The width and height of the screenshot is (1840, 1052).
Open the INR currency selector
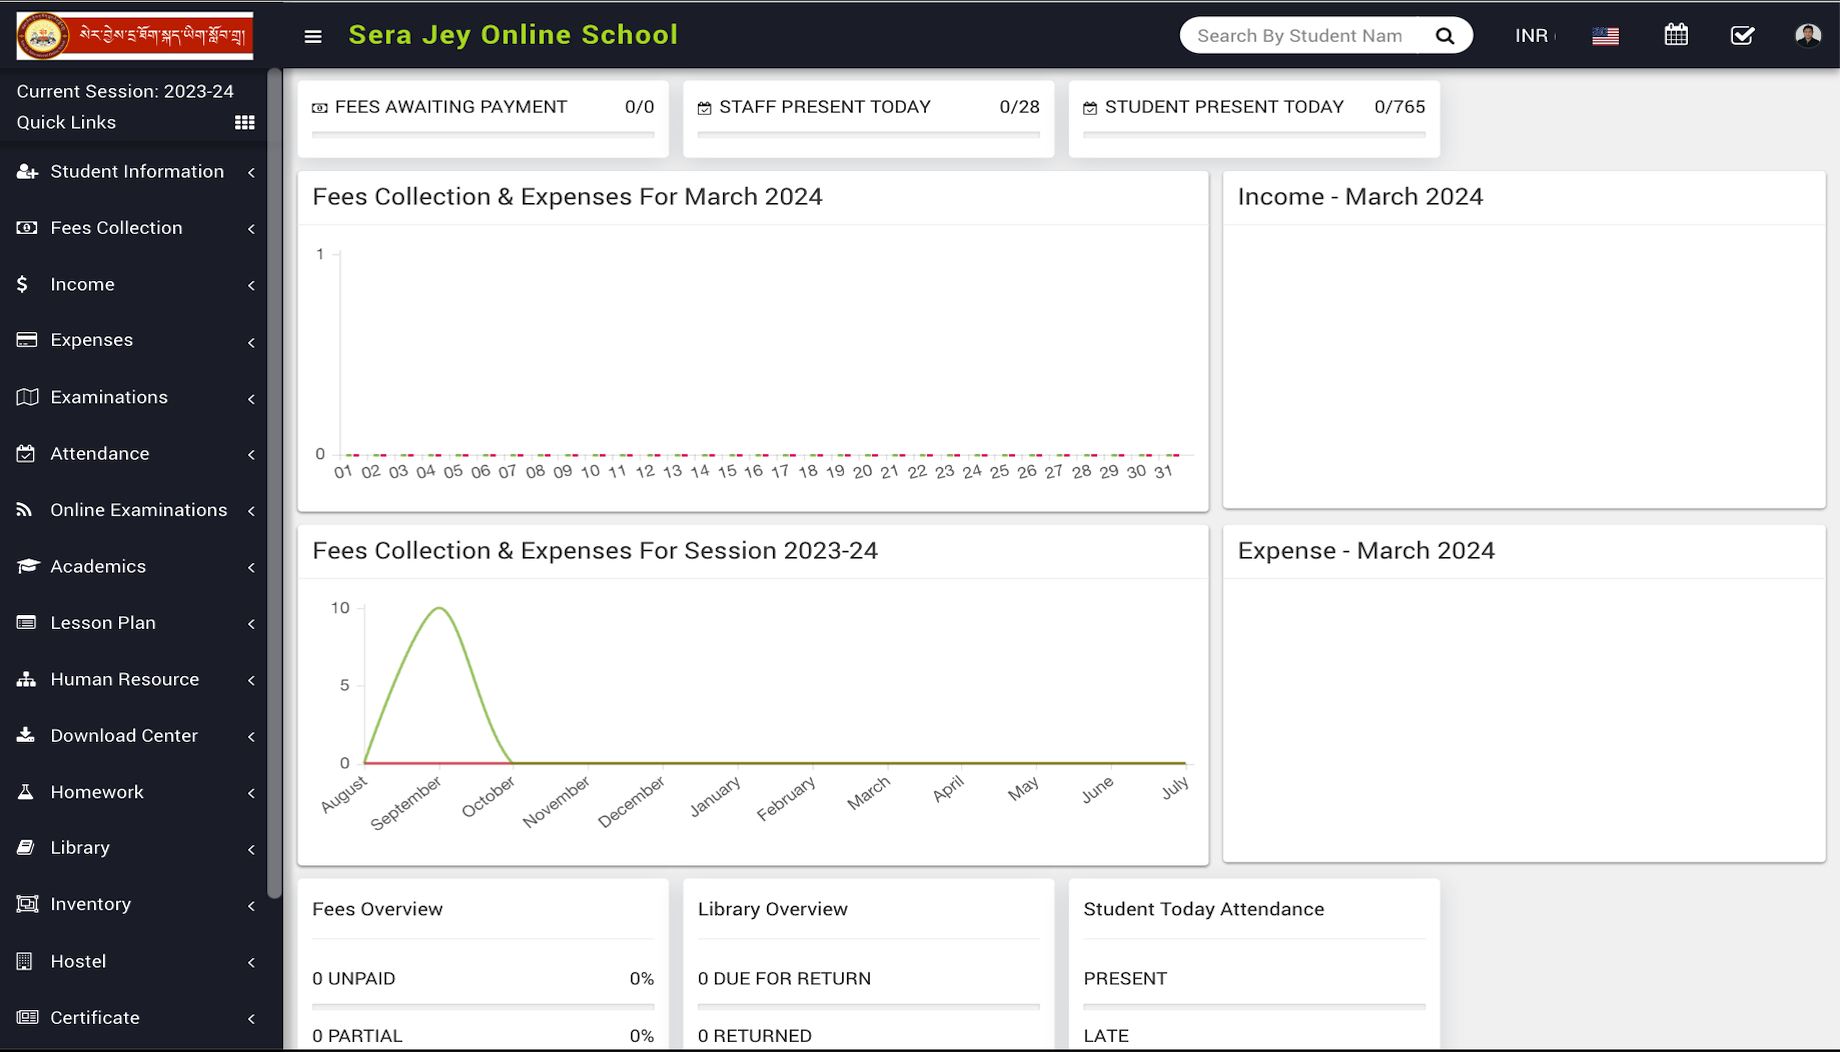tap(1532, 36)
